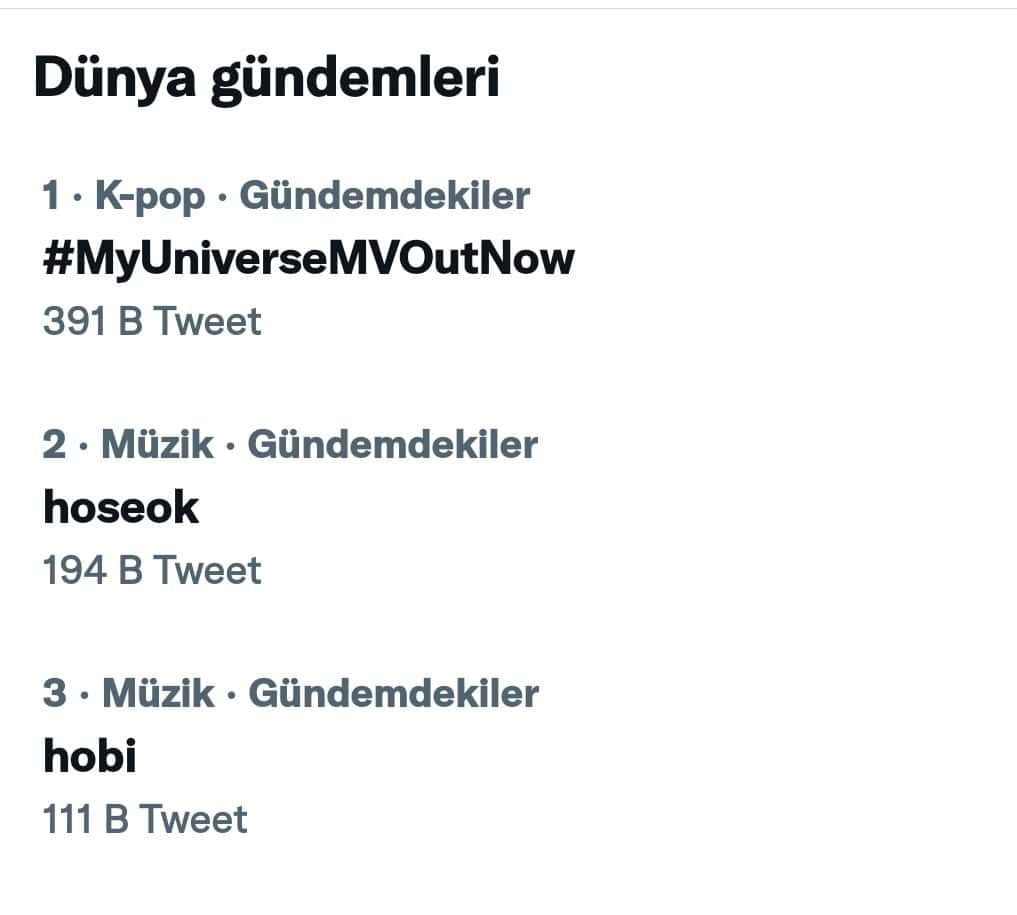Open the #MyUniverseMVOutNow trending hashtag
Screen dimensions: 1017x915
(x=309, y=259)
